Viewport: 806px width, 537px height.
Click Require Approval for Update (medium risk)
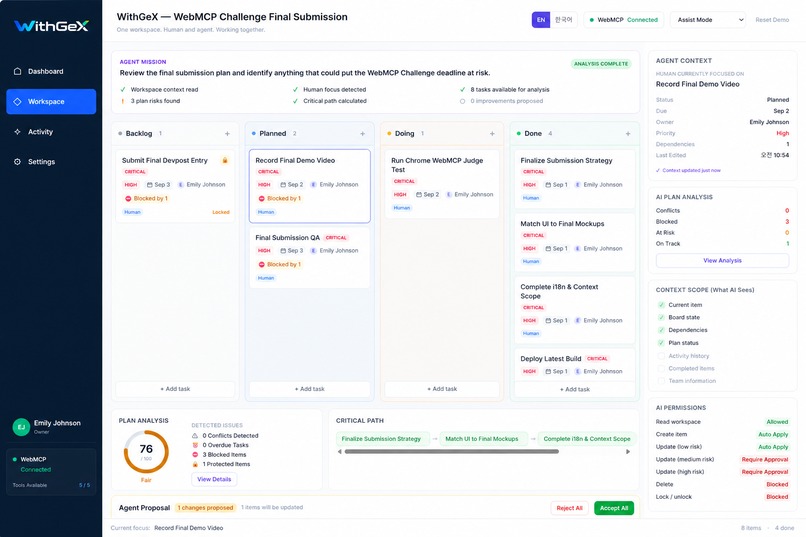click(x=764, y=459)
